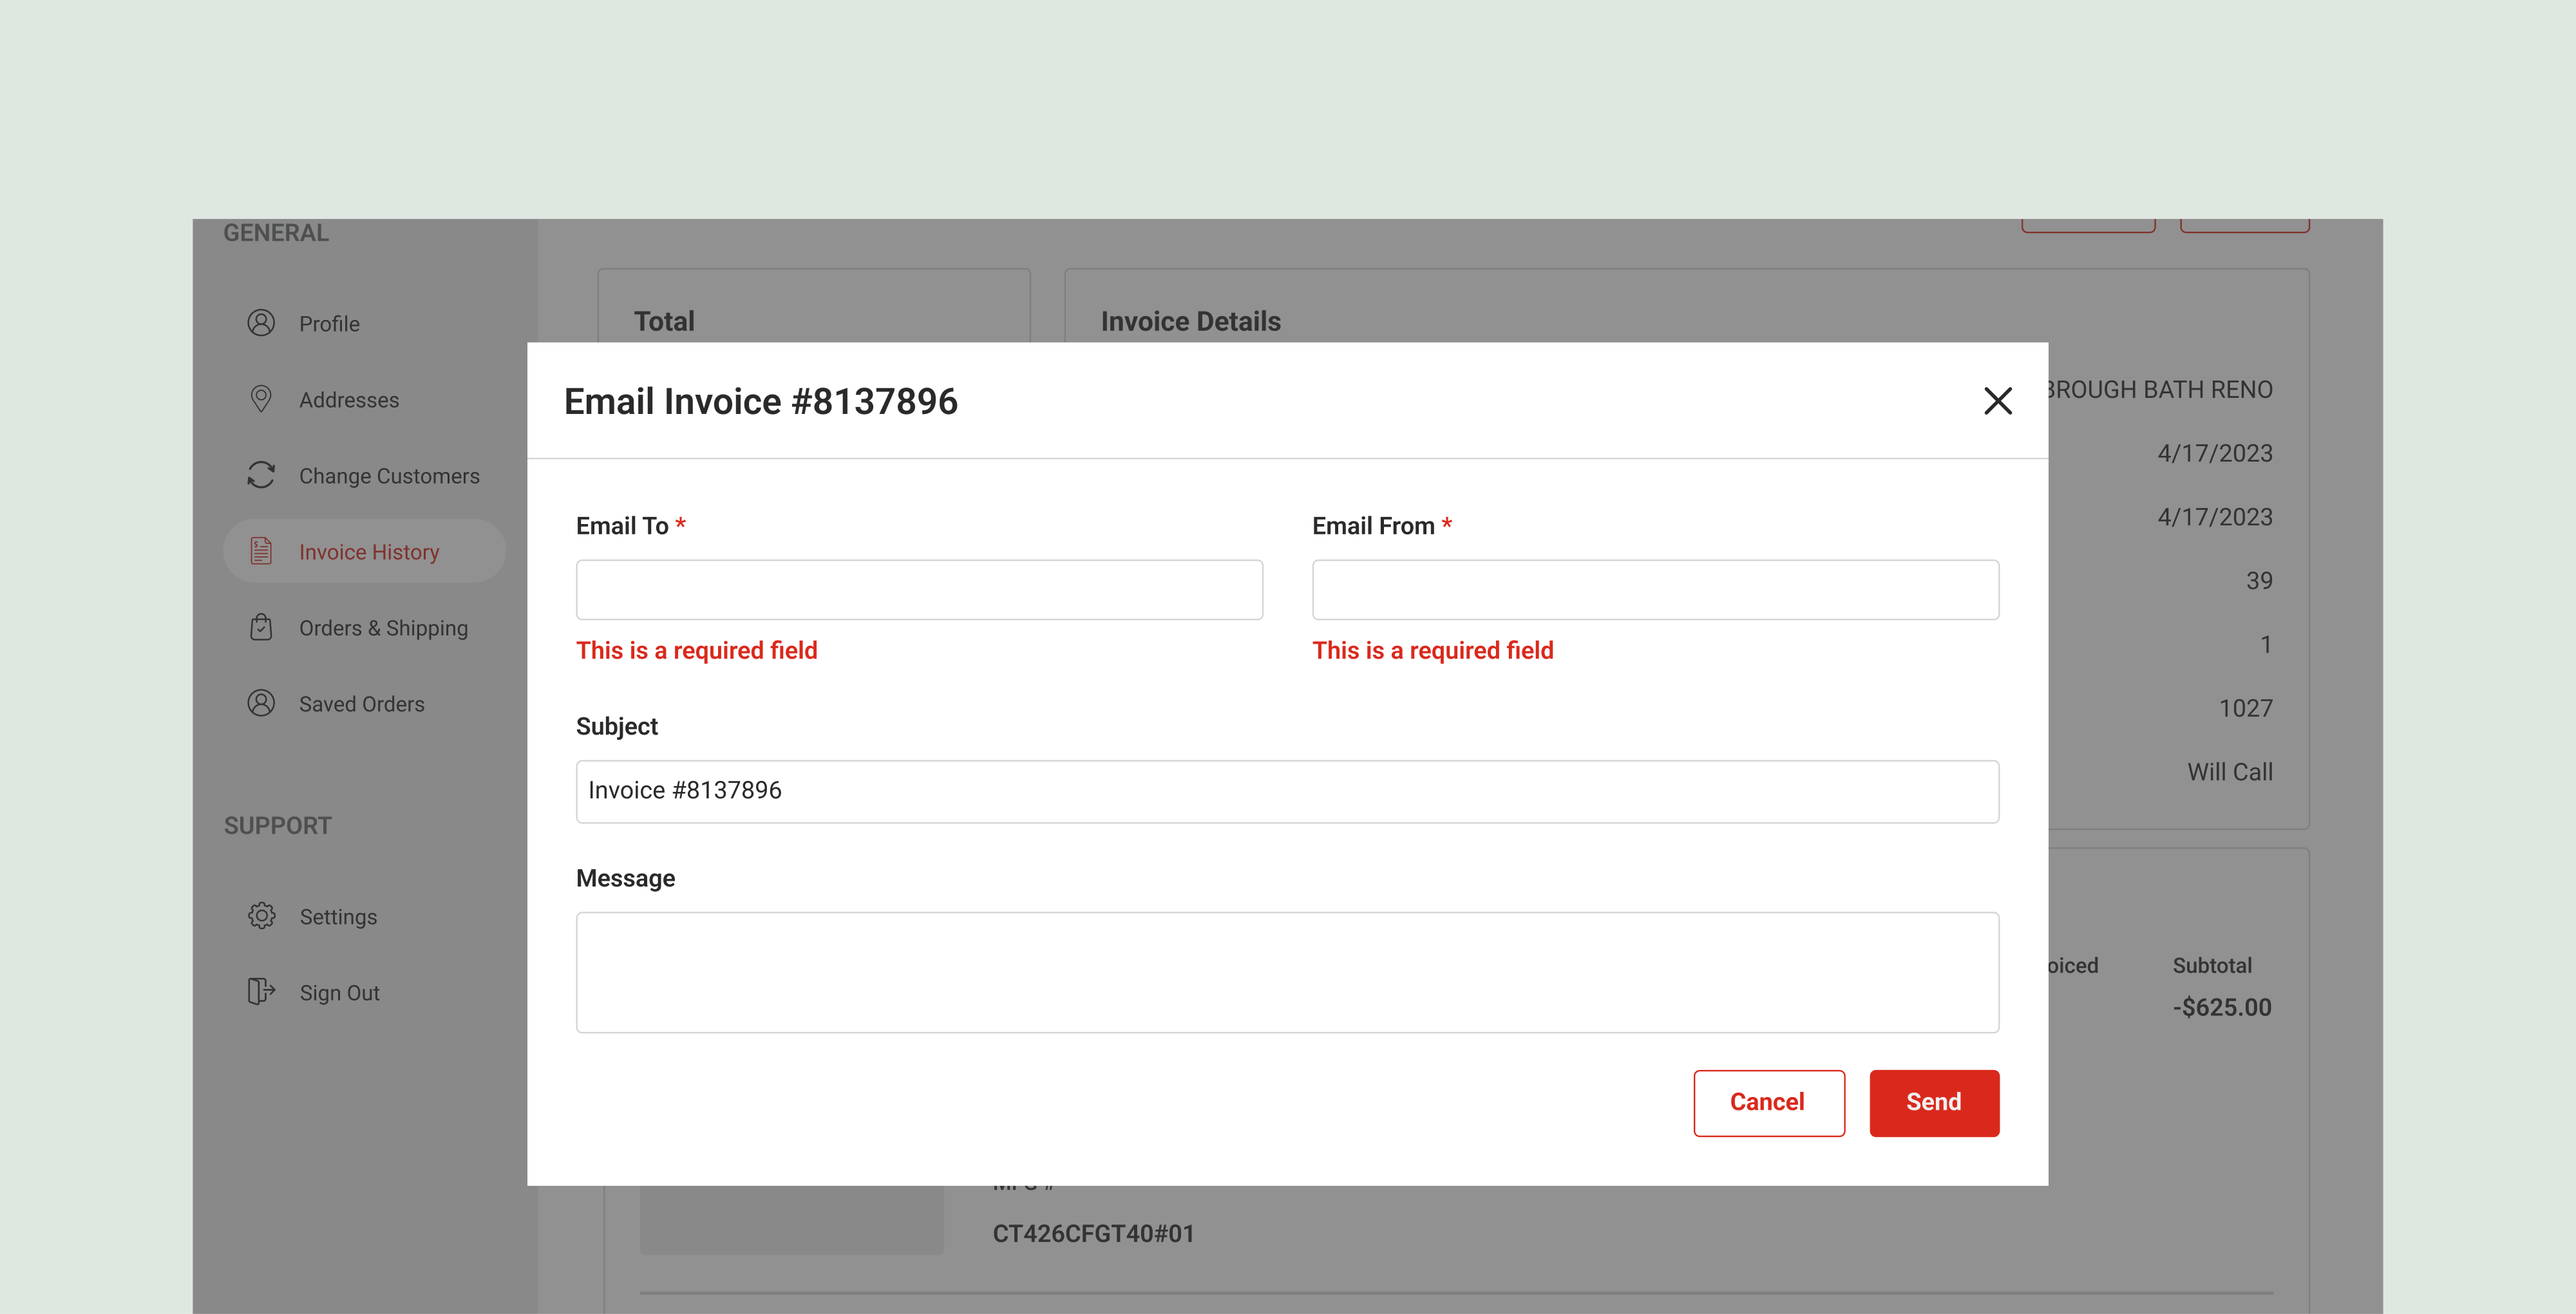Go to Saved Orders menu entry
Image resolution: width=2576 pixels, height=1314 pixels.
[361, 704]
